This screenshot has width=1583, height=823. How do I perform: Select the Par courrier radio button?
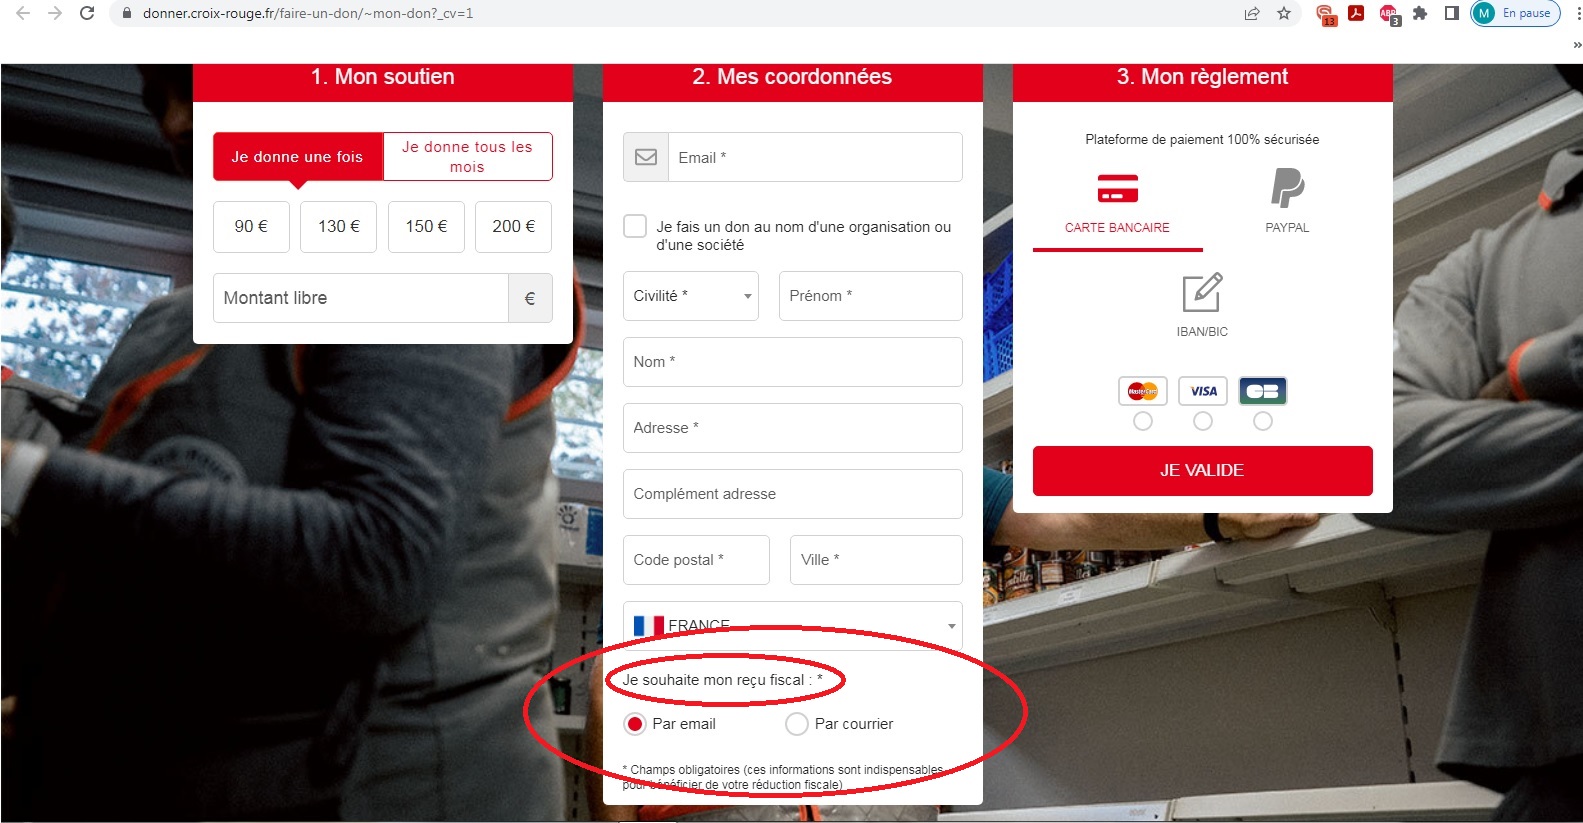[x=797, y=724]
